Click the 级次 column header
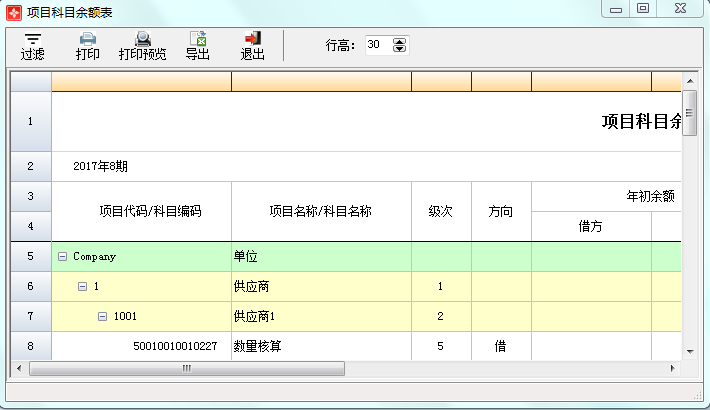 [x=441, y=211]
